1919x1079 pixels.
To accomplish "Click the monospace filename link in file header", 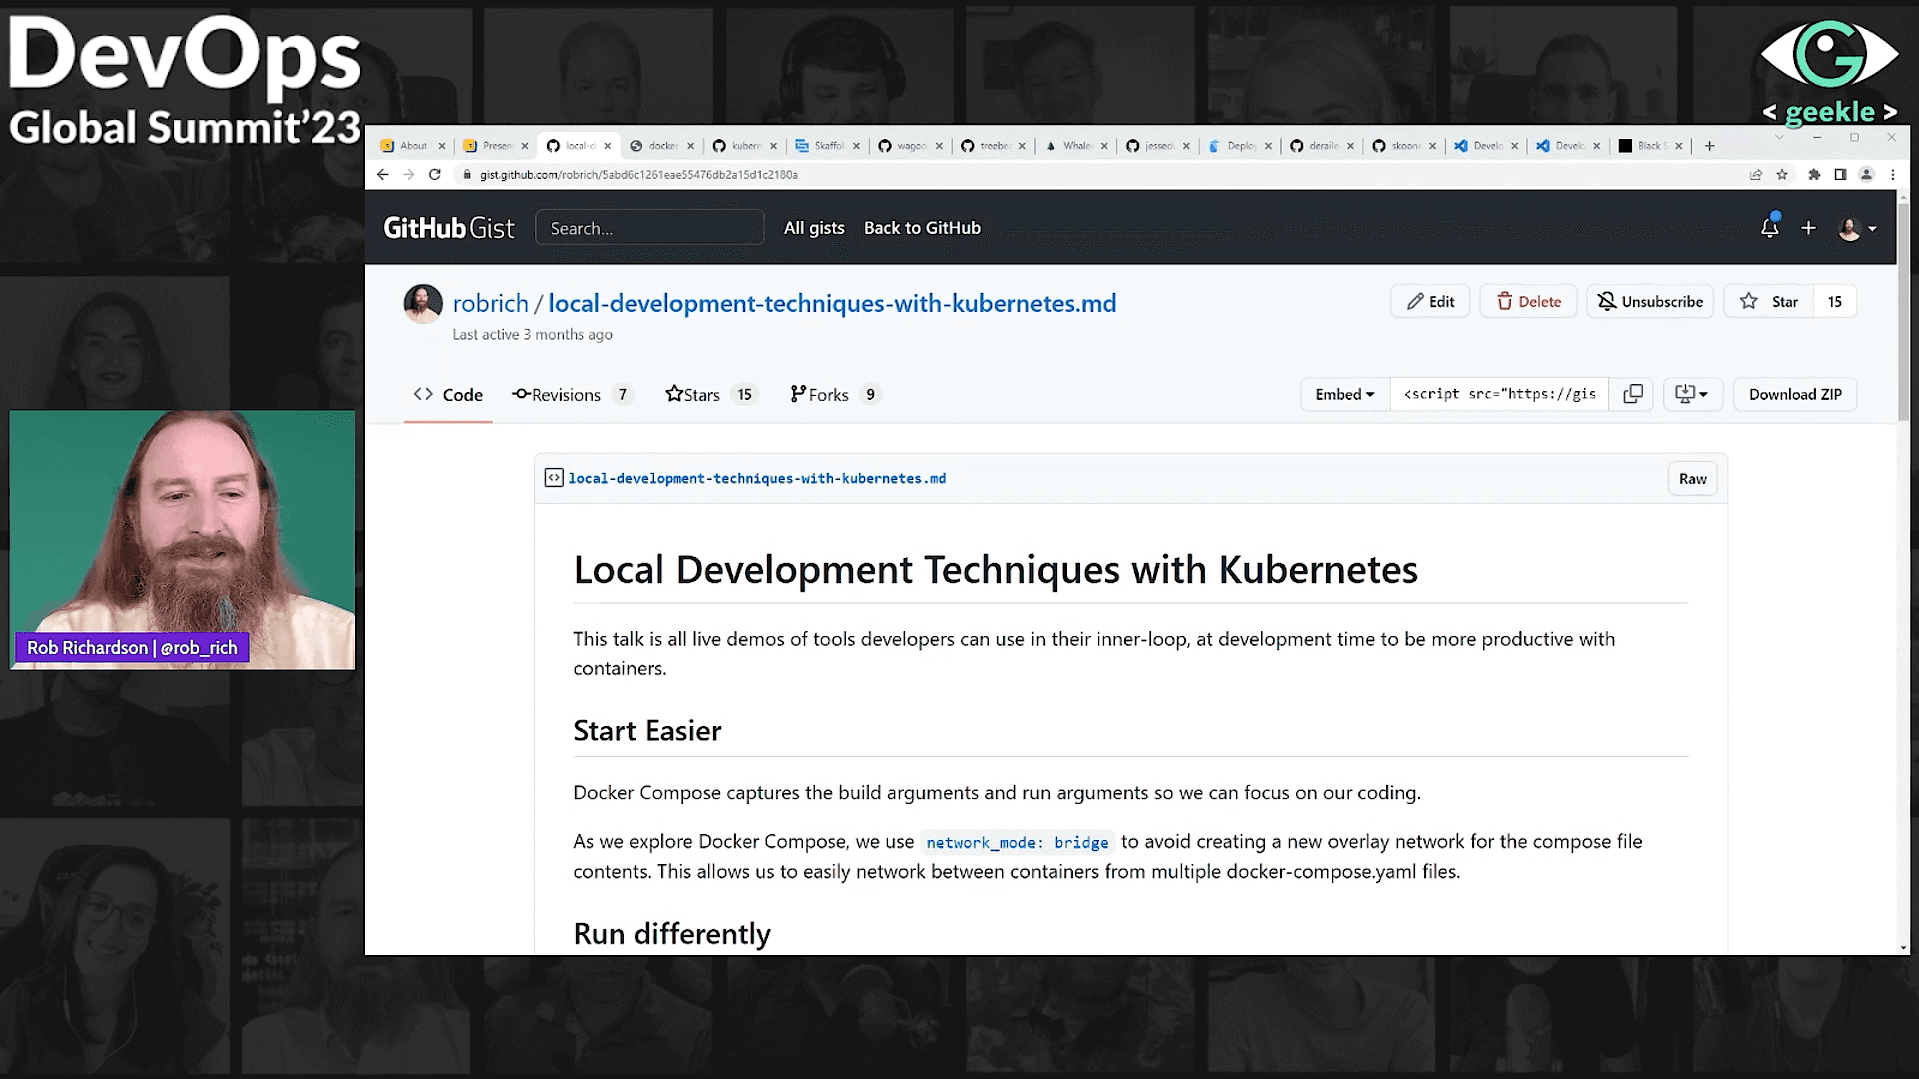I will tap(757, 479).
